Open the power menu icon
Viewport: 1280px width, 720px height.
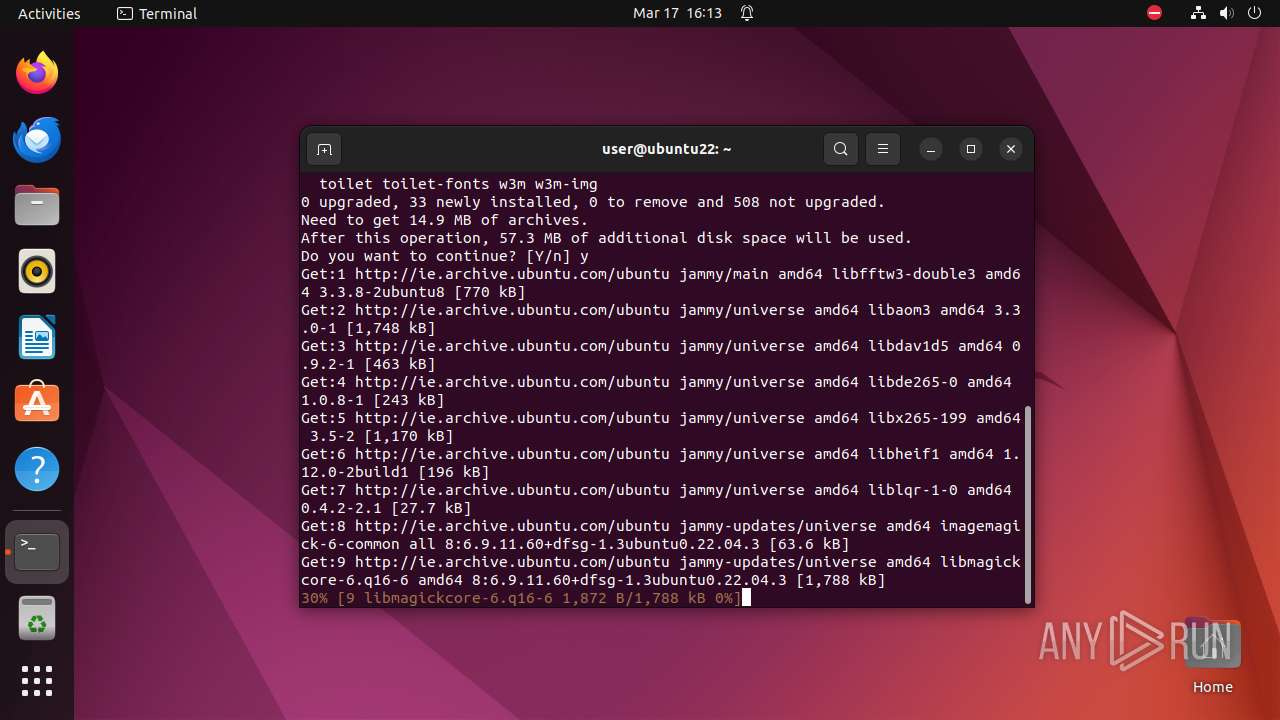tap(1254, 13)
